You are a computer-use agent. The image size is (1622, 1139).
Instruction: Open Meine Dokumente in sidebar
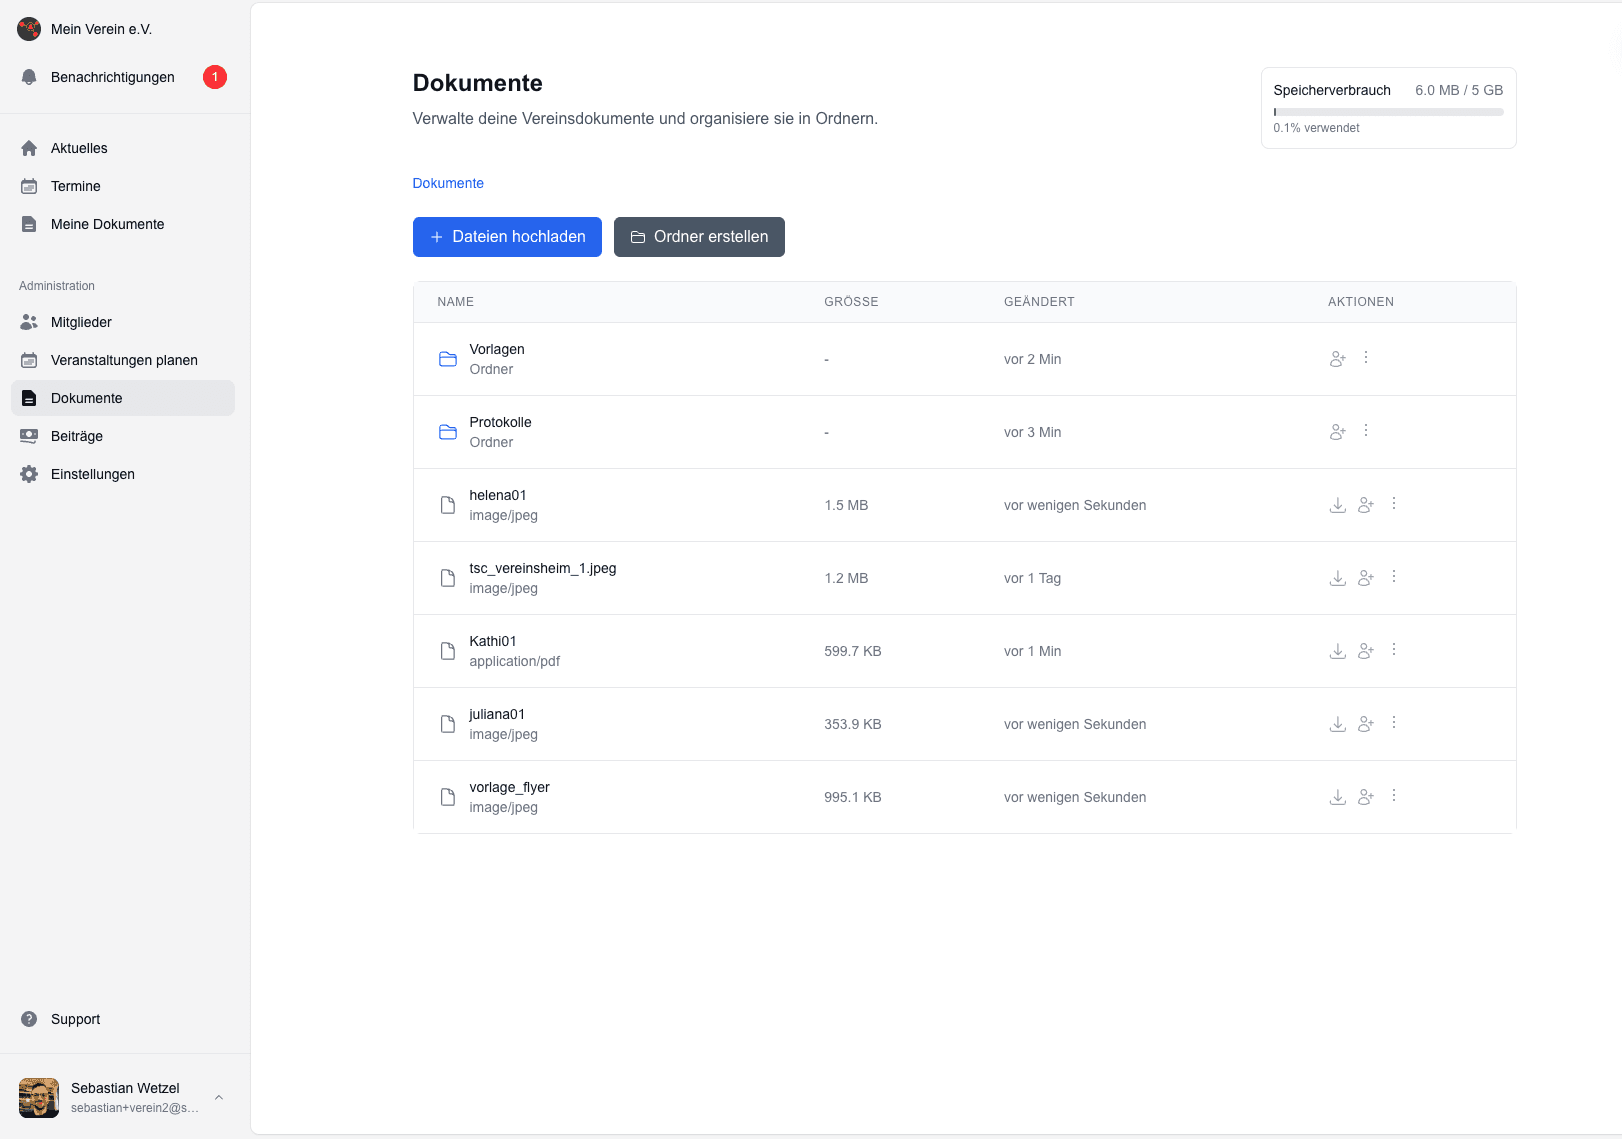pos(123,224)
